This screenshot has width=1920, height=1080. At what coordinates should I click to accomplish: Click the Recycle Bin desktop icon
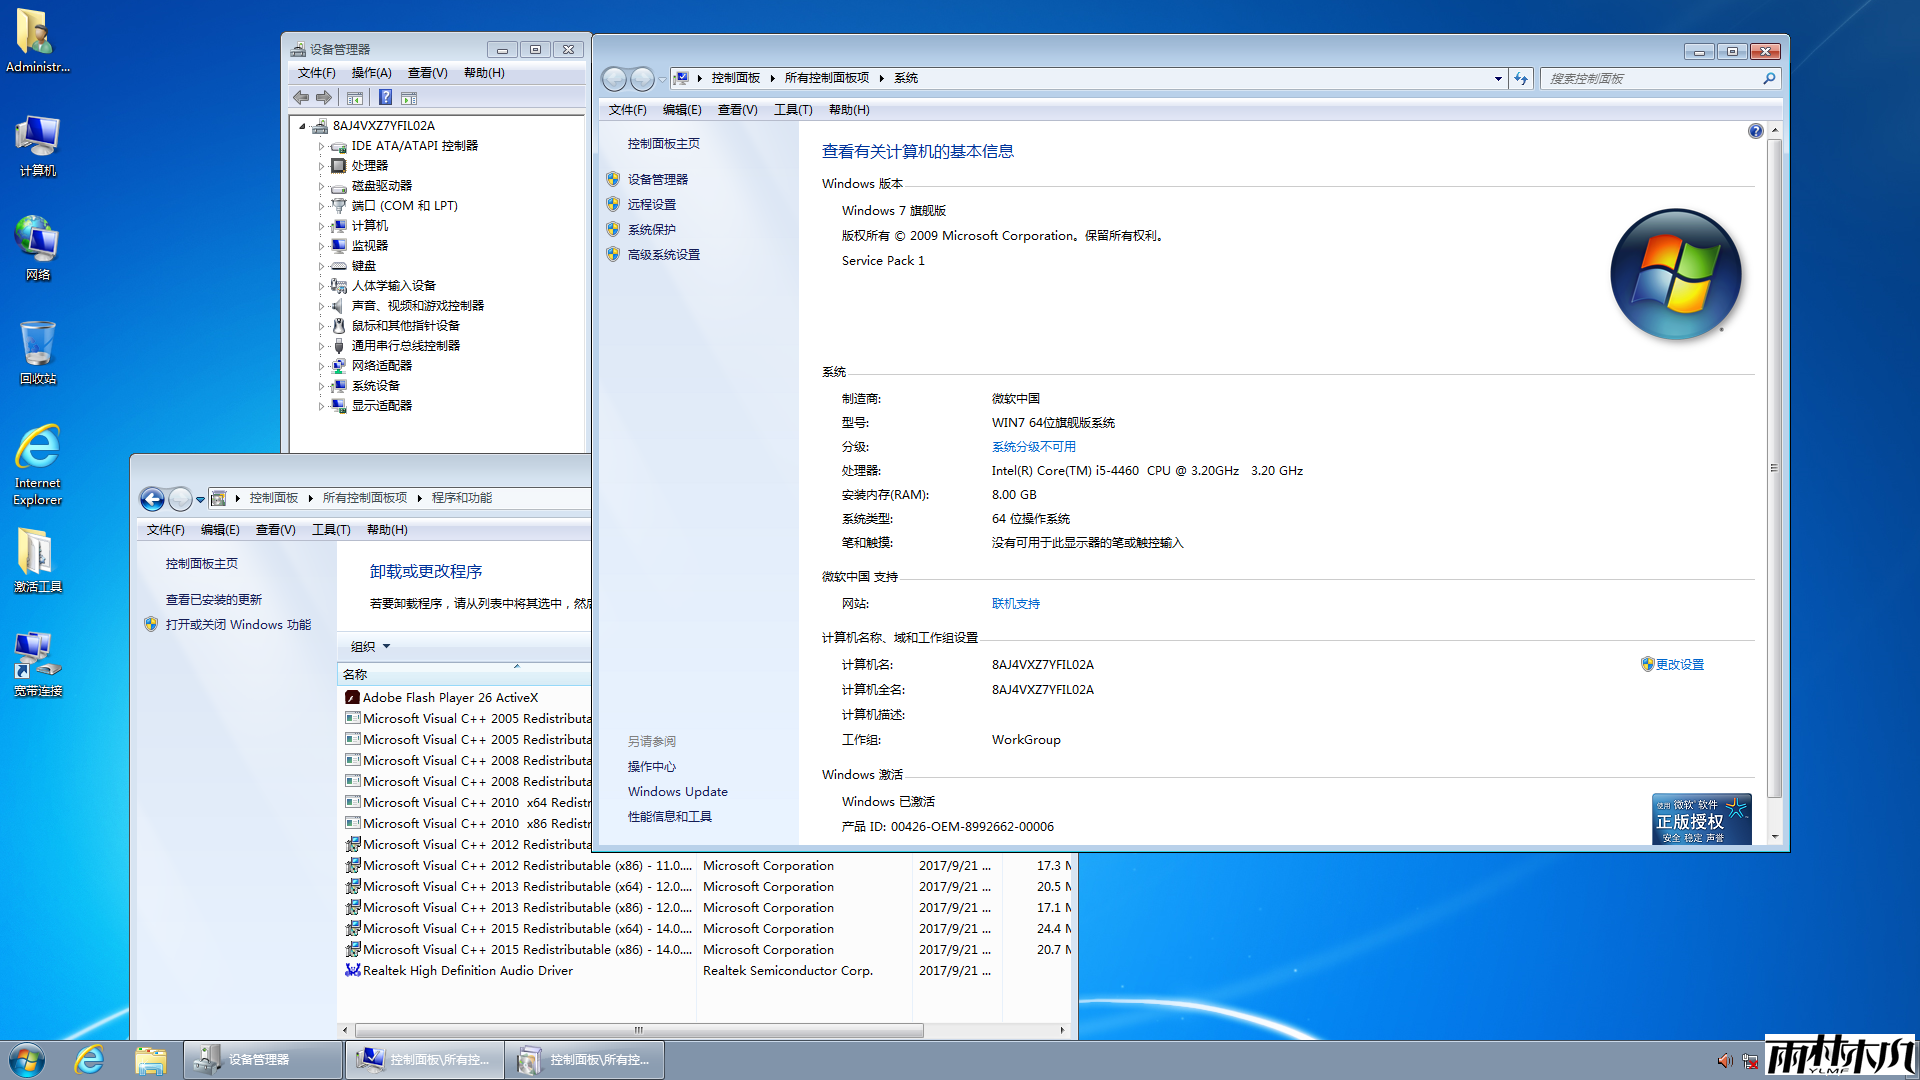(37, 345)
